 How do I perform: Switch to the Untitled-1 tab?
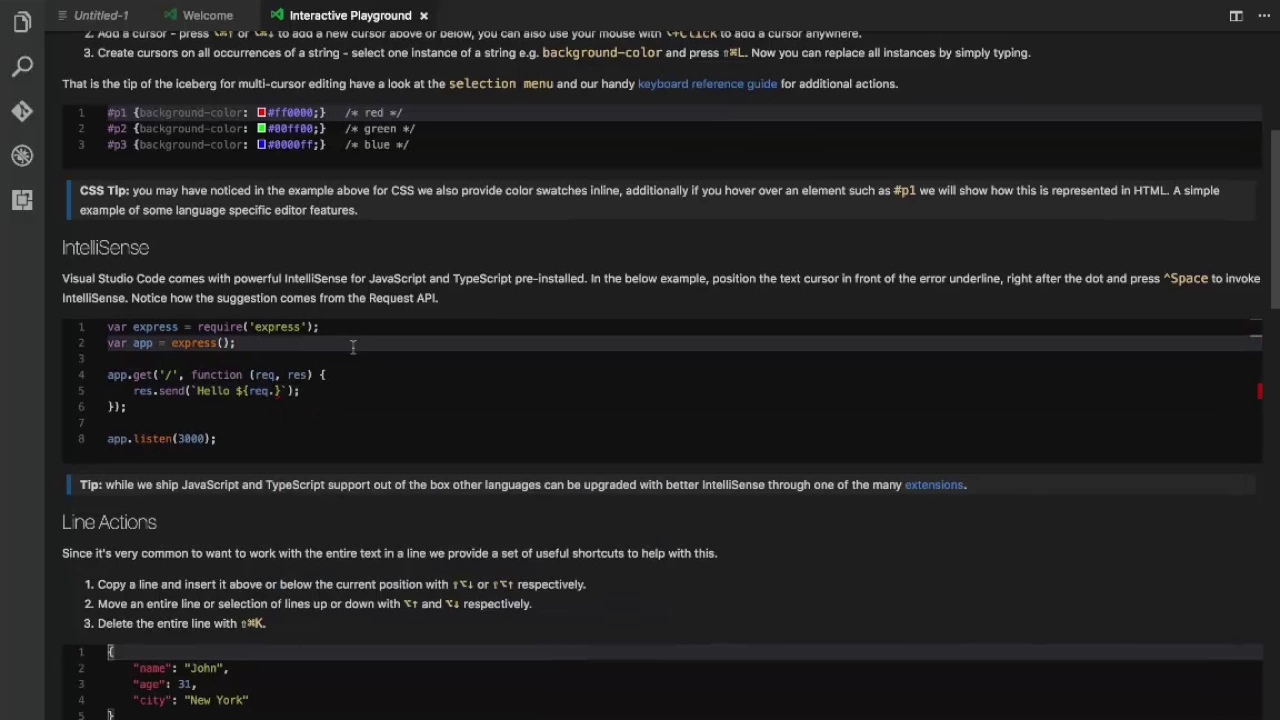click(100, 16)
